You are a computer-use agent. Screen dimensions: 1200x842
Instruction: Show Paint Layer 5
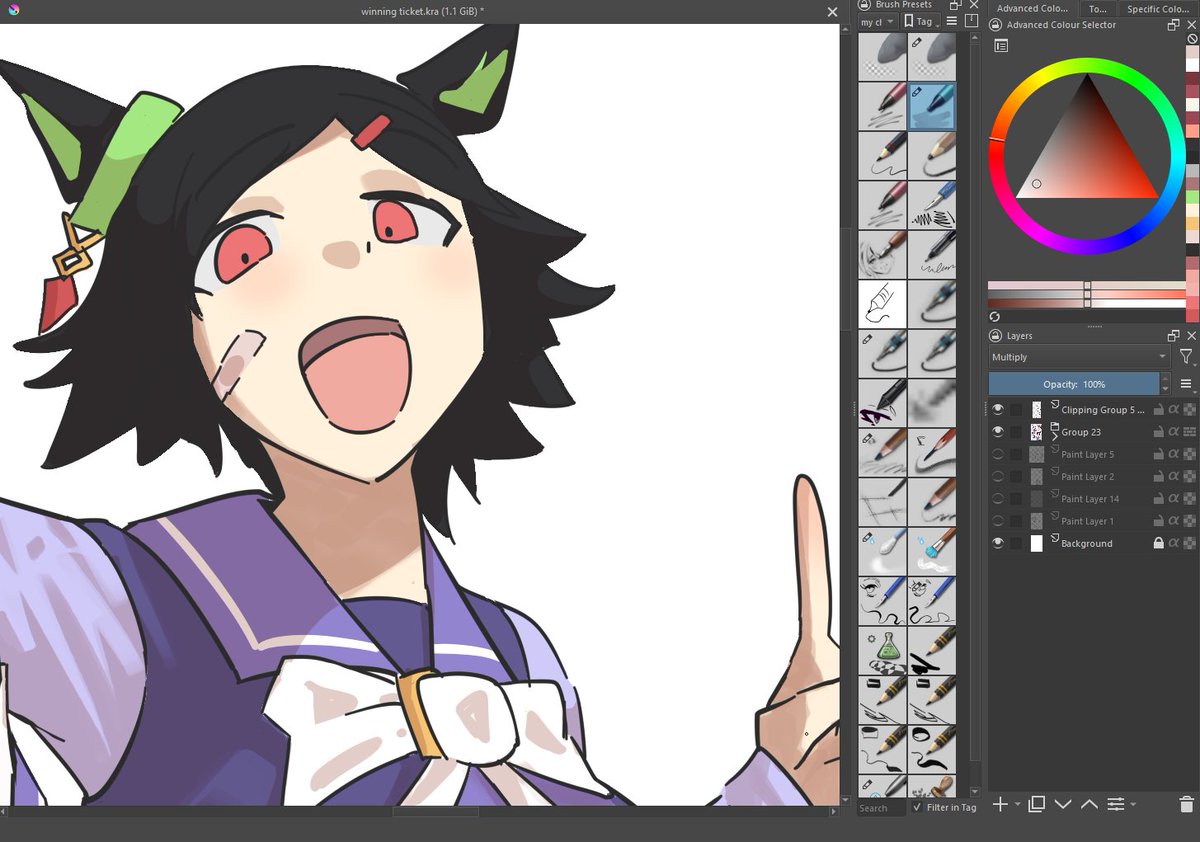pos(997,454)
